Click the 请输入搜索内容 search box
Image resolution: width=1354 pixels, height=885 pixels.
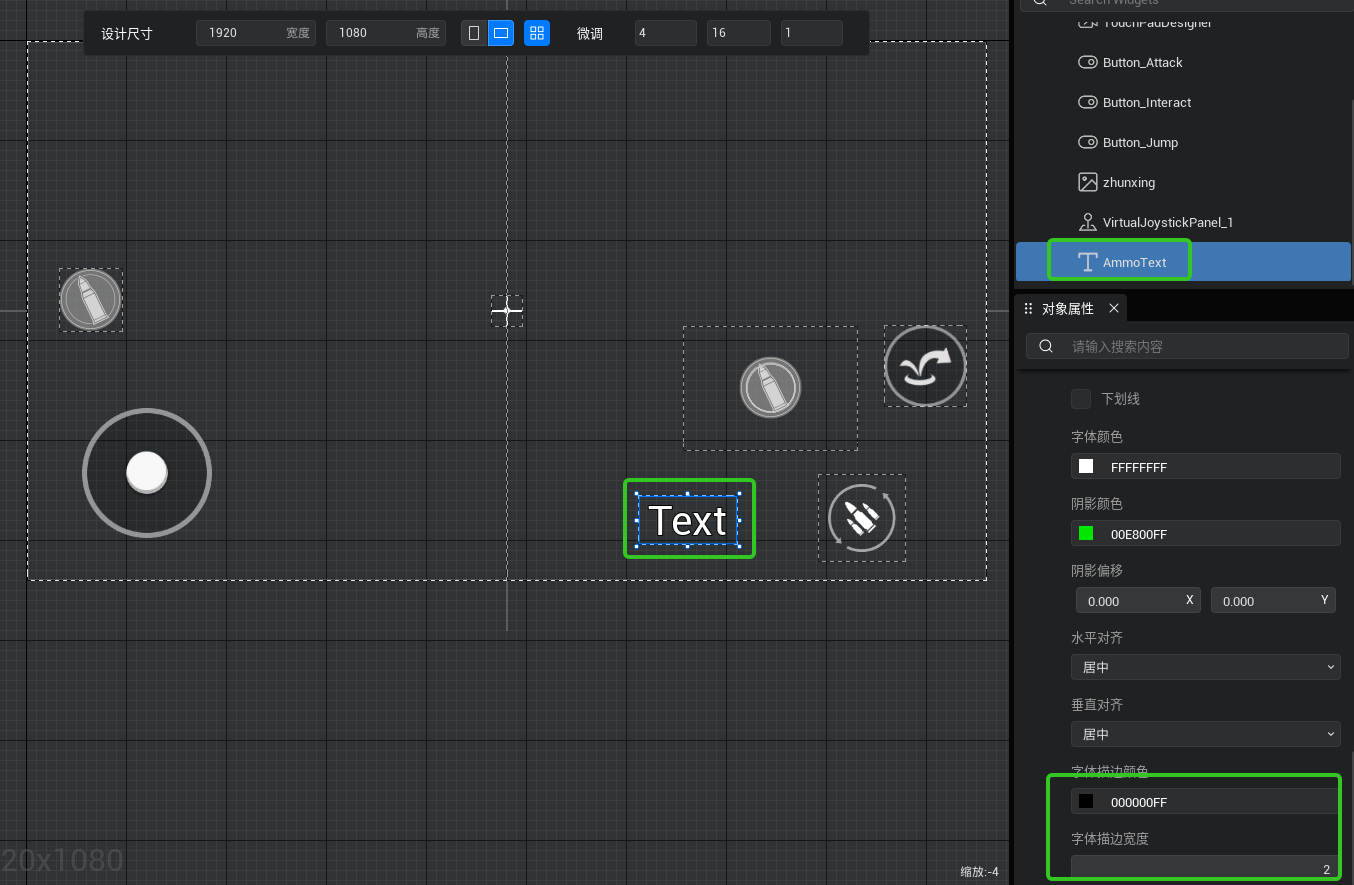click(1187, 346)
